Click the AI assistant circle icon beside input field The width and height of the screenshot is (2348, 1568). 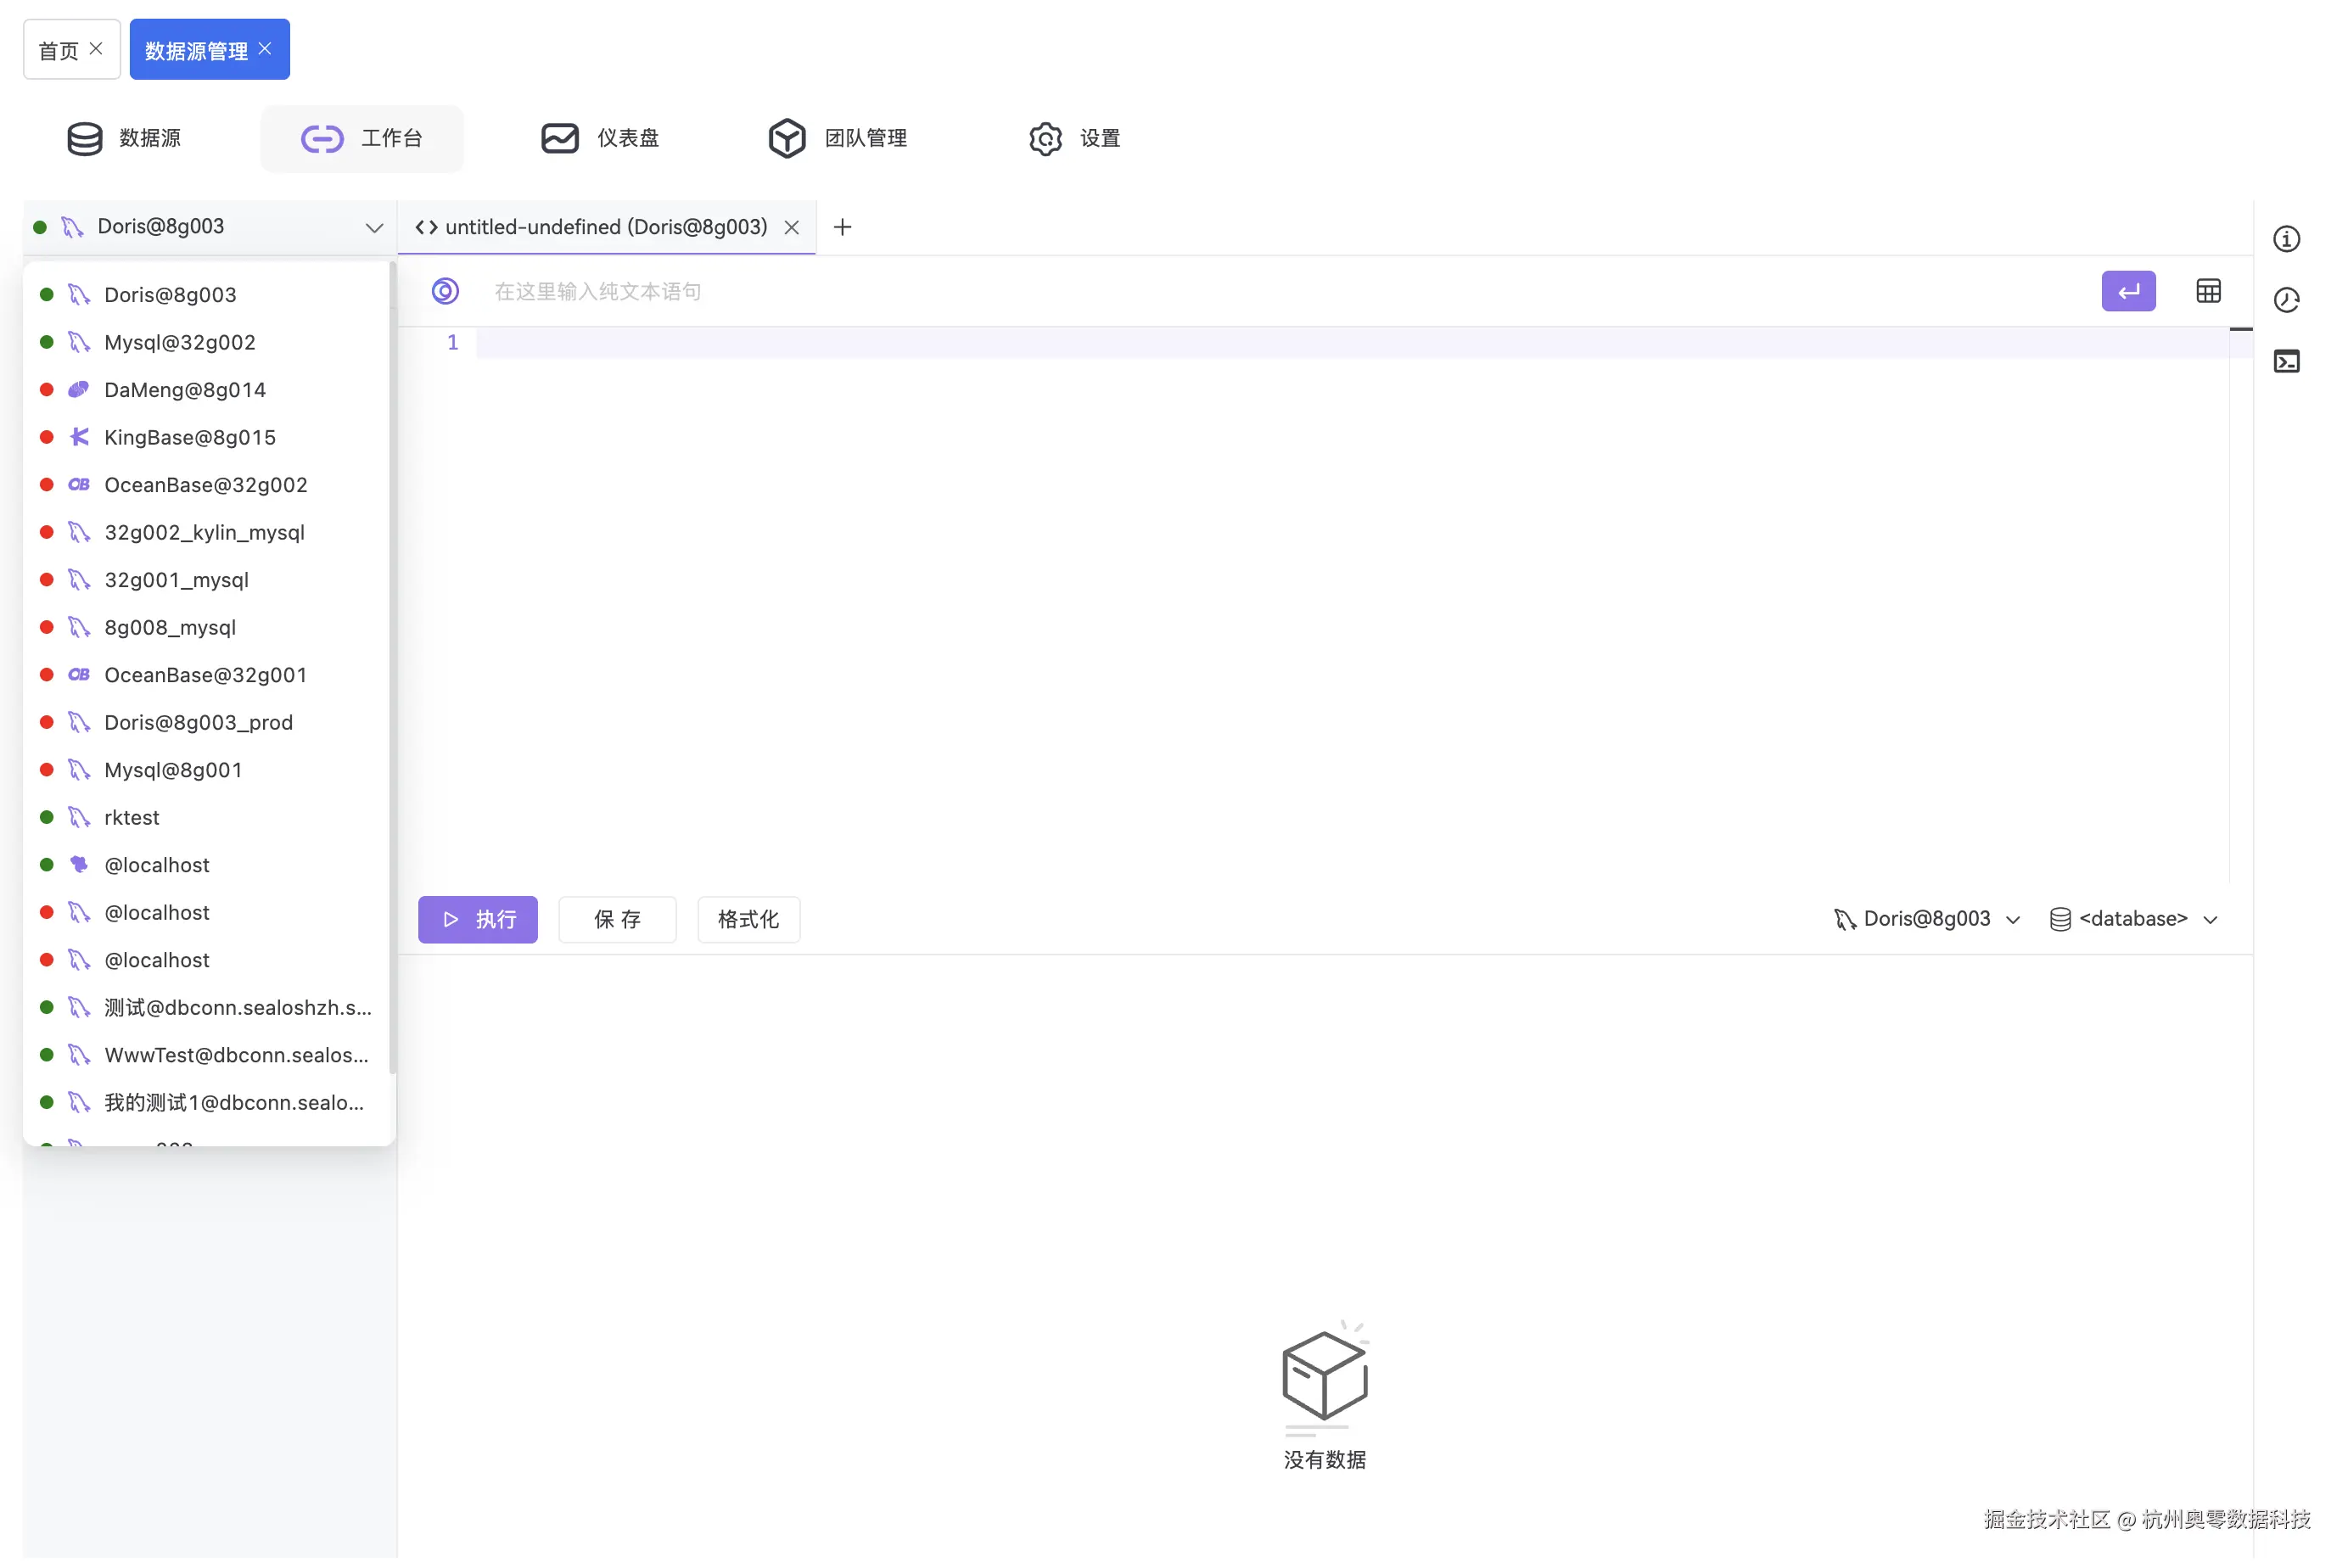[445, 291]
